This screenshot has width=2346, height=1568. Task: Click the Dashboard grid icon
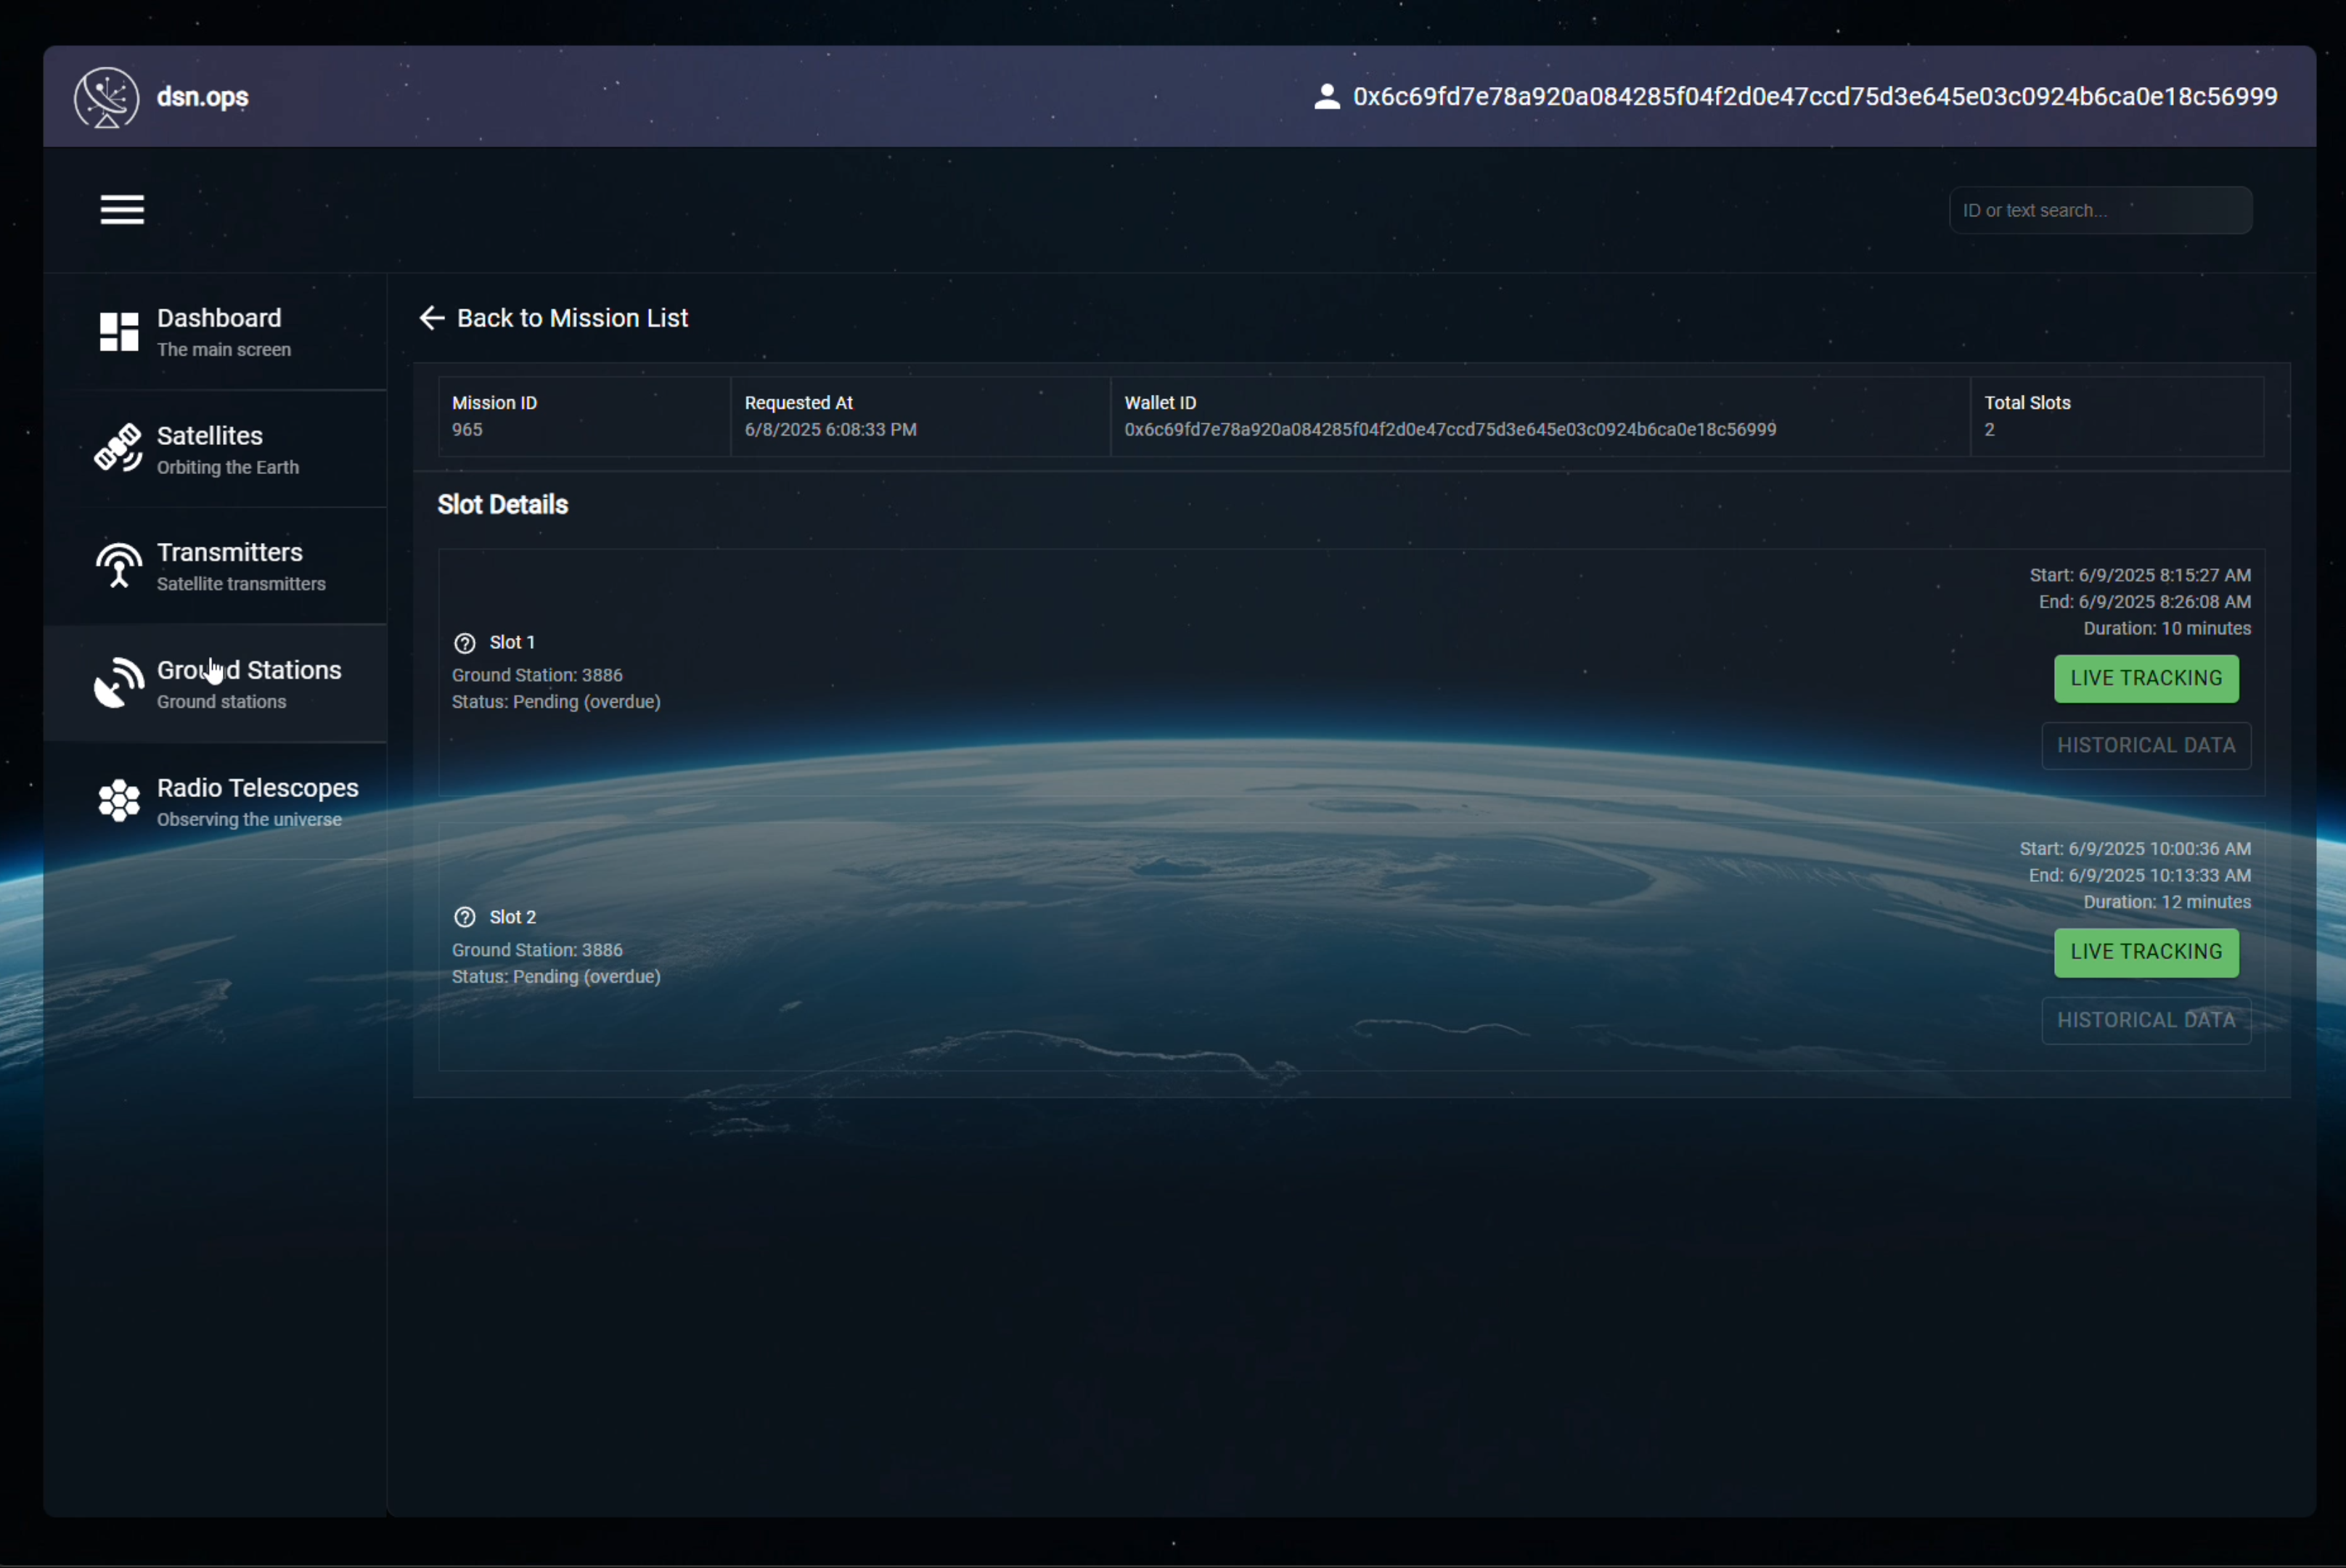click(119, 332)
